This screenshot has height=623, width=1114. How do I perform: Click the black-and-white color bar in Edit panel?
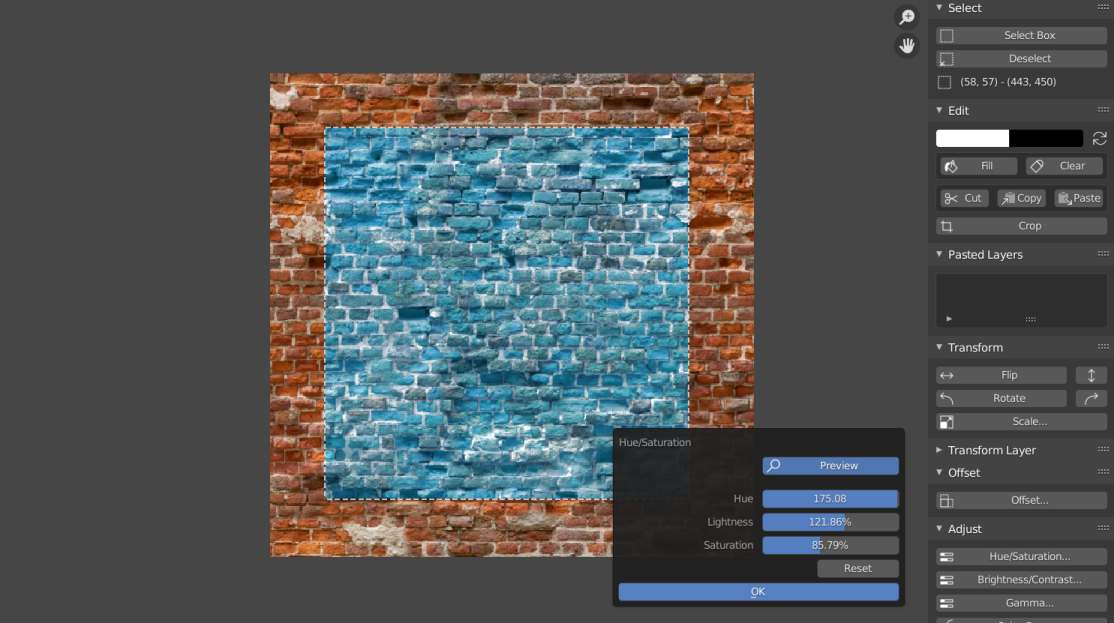(x=1010, y=137)
